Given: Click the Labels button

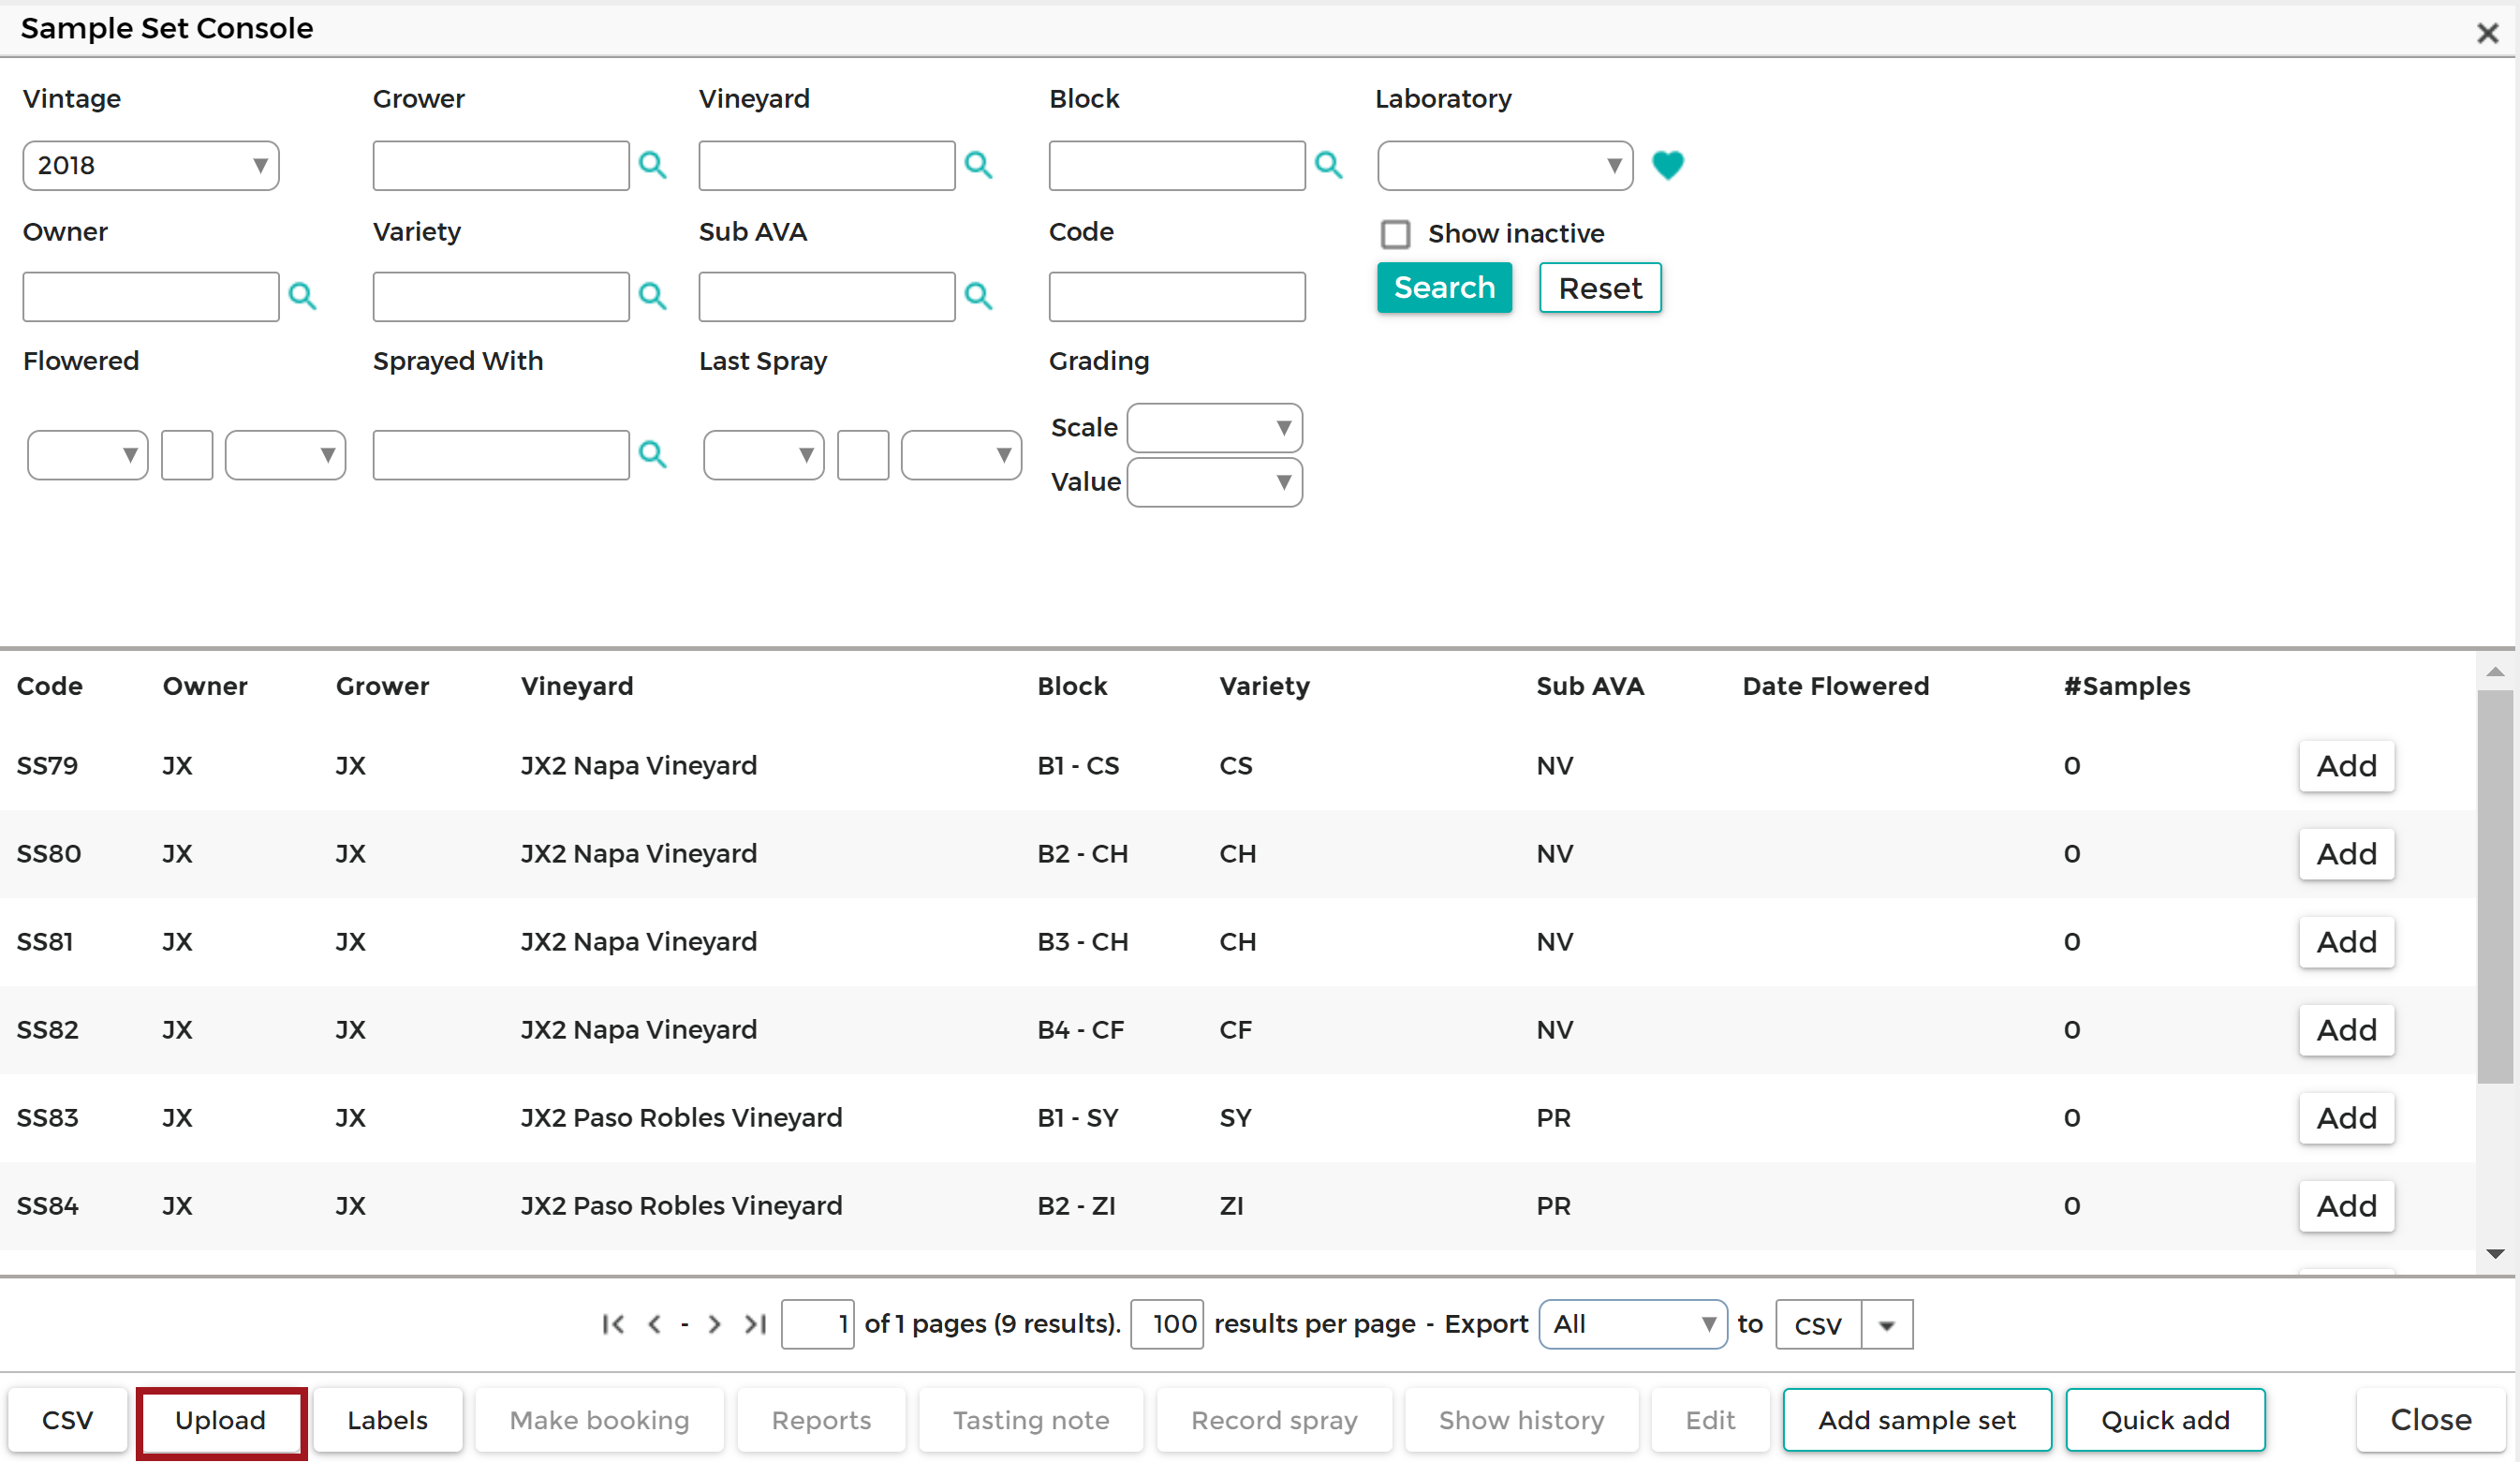Looking at the screenshot, I should pyautogui.click(x=388, y=1420).
